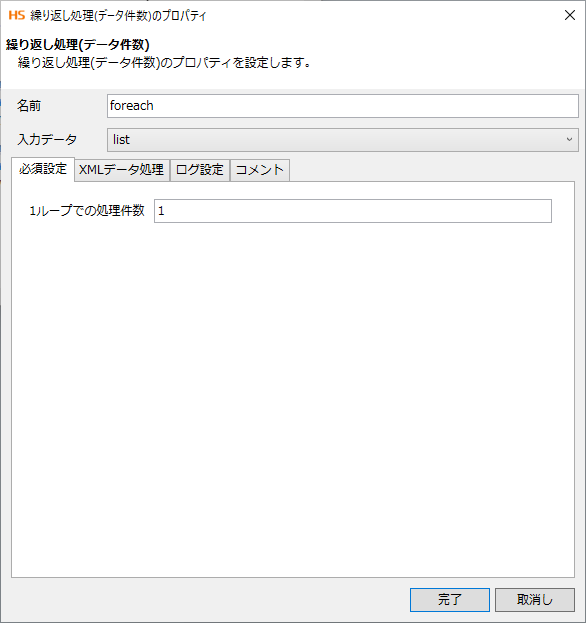This screenshot has width=586, height=623.
Task: Close the properties dialog with X
Action: [x=570, y=15]
